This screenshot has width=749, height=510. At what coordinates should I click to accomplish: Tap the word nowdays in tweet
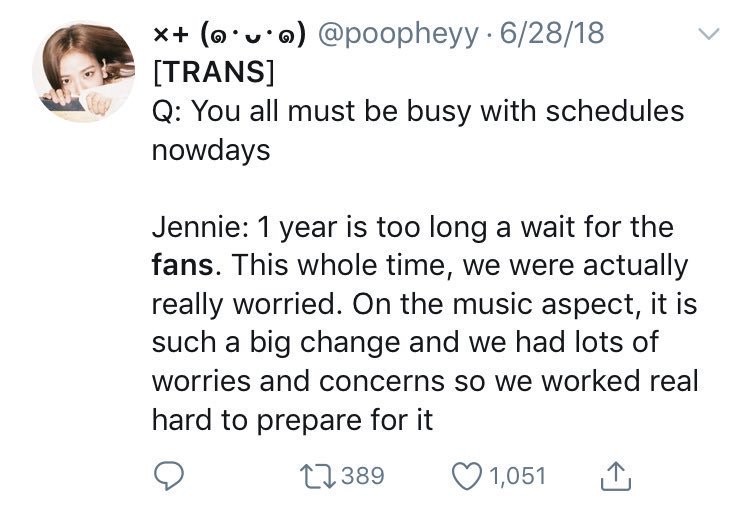tap(211, 150)
